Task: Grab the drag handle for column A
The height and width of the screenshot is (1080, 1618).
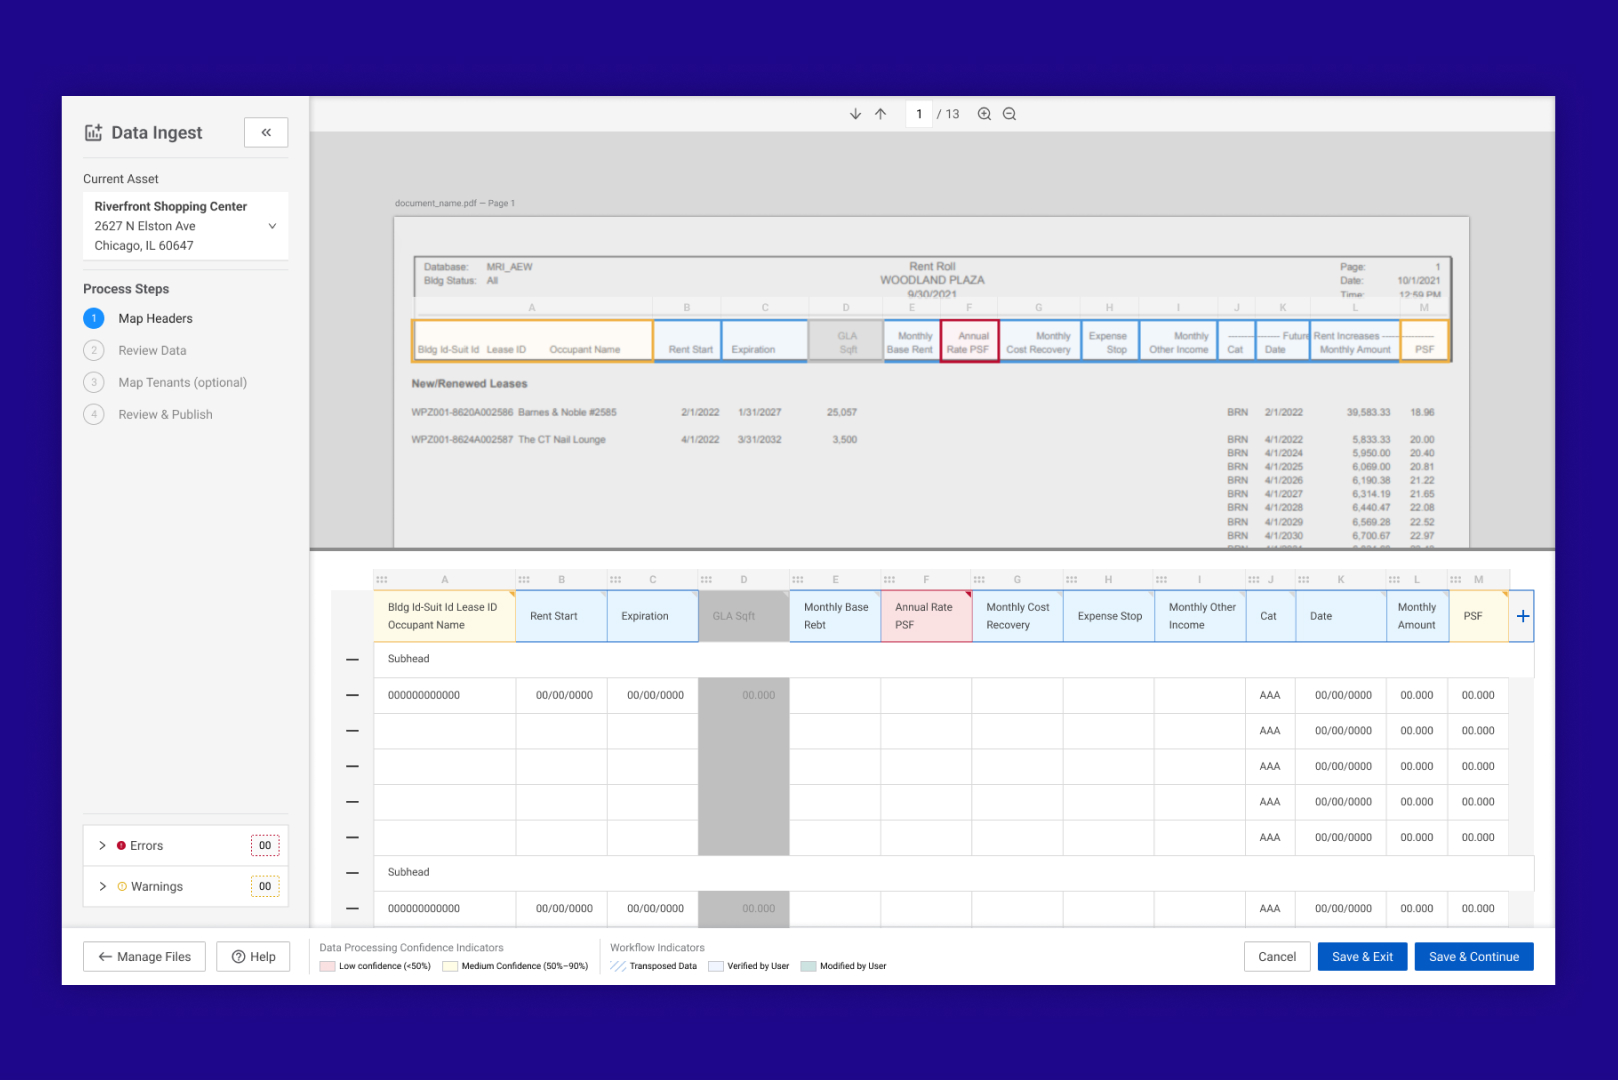Action: [x=381, y=580]
